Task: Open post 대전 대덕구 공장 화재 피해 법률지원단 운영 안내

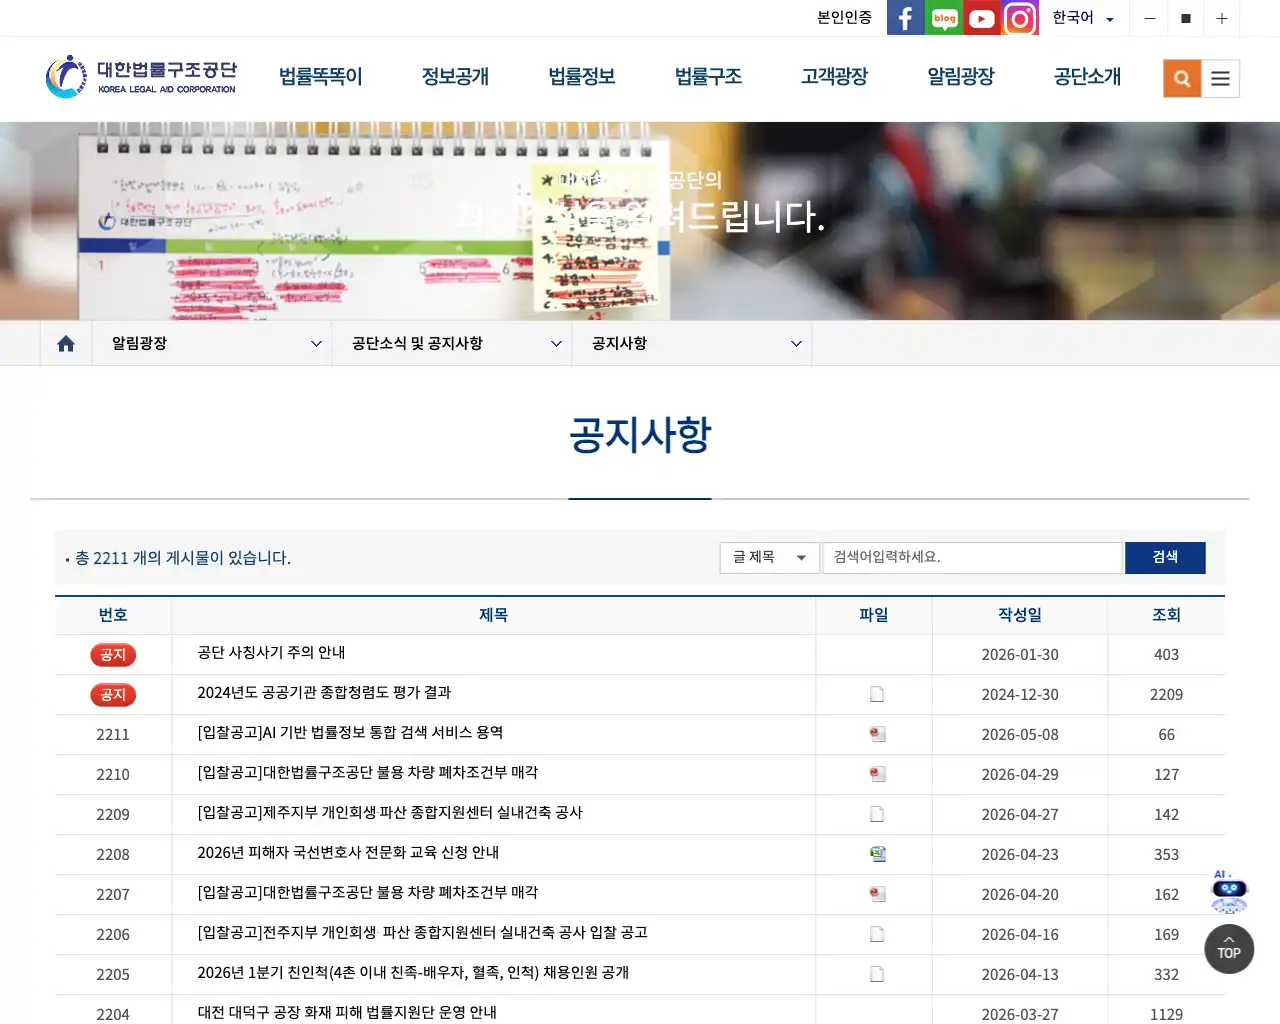Action: coord(347,1012)
